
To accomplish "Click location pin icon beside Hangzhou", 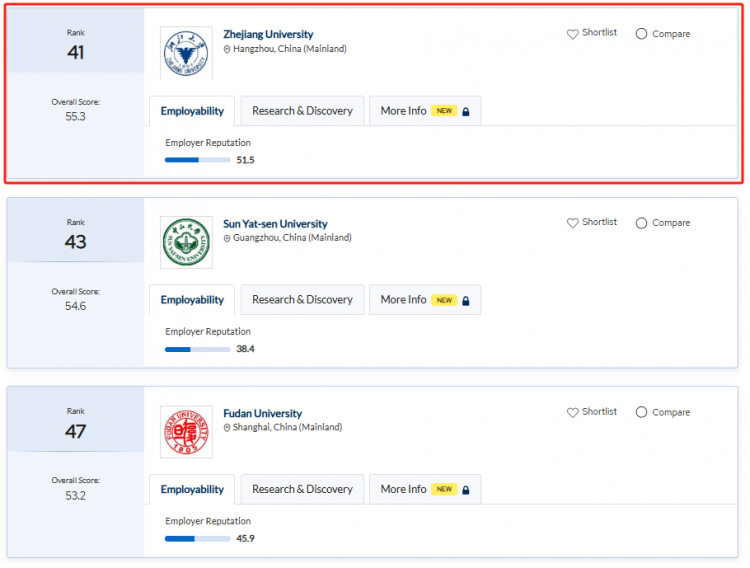I will [x=227, y=49].
